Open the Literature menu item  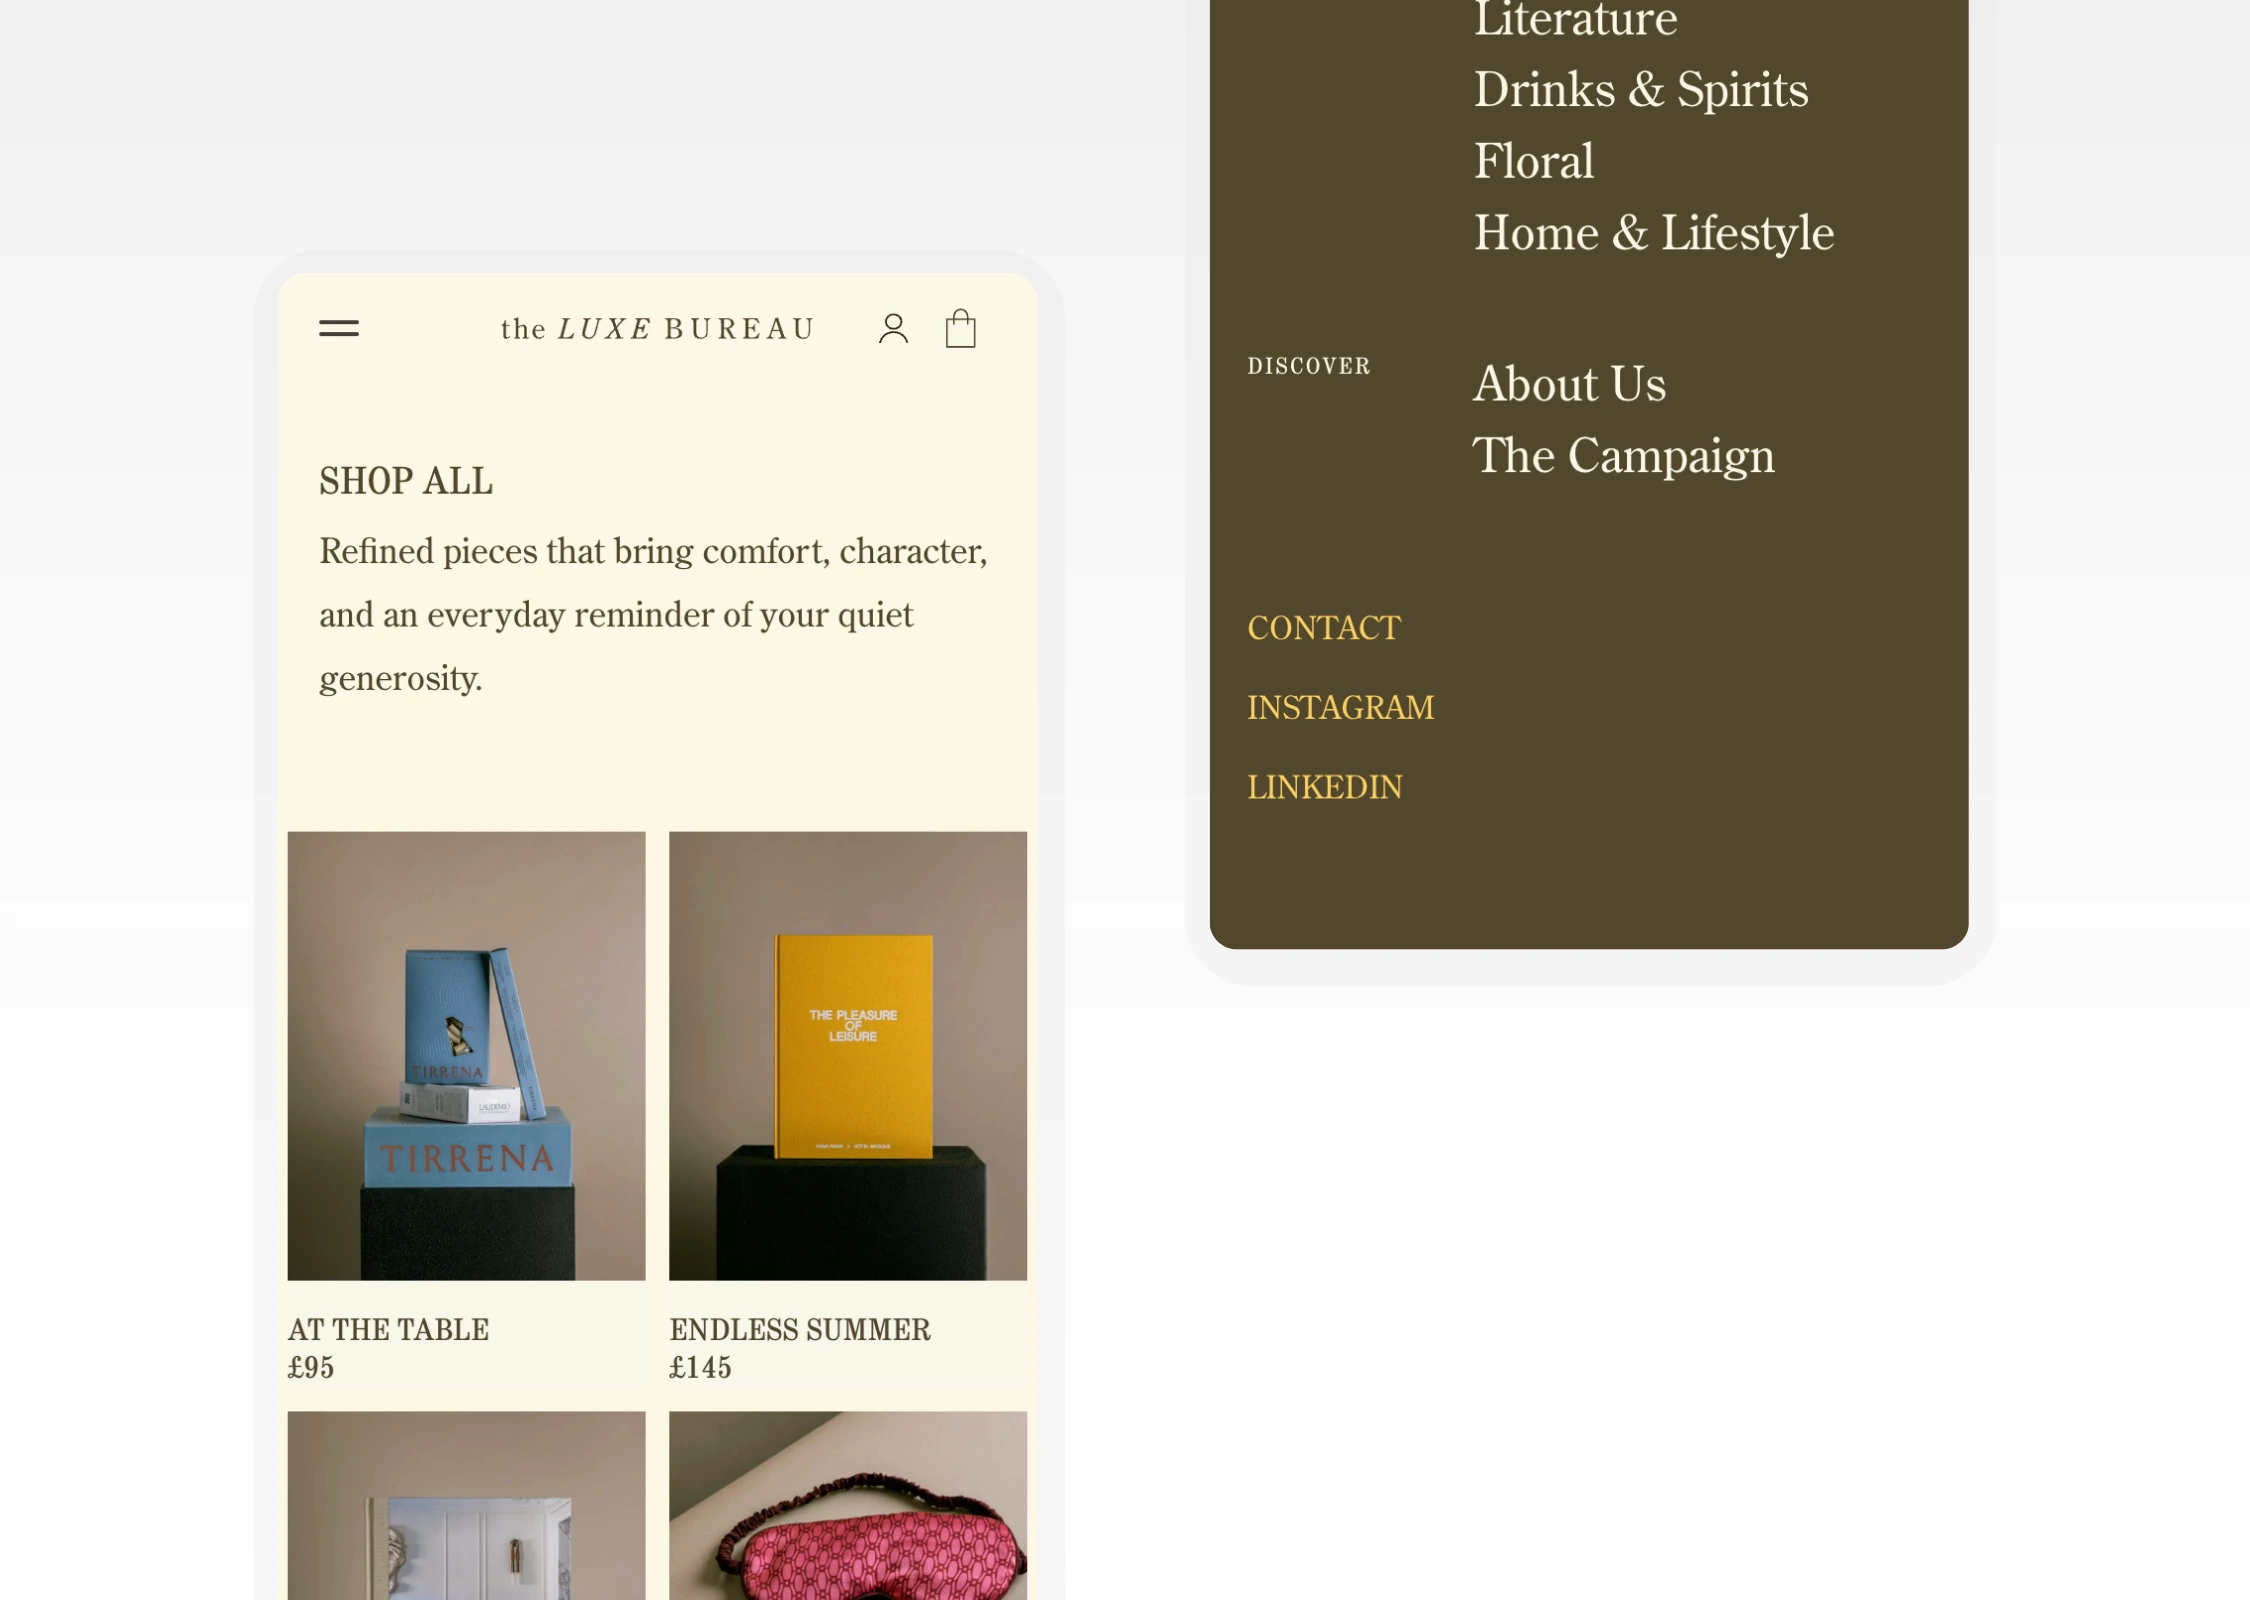[x=1575, y=20]
